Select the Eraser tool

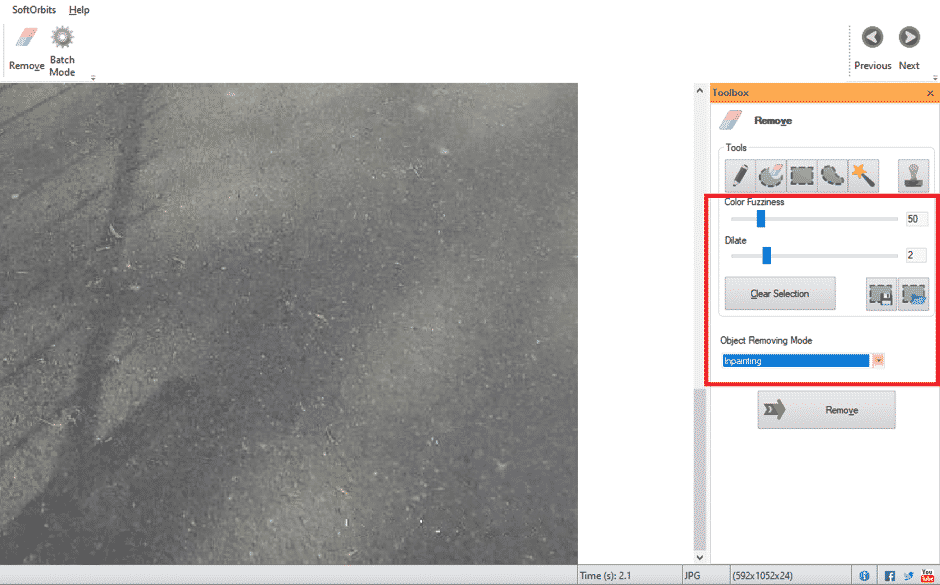(x=769, y=175)
